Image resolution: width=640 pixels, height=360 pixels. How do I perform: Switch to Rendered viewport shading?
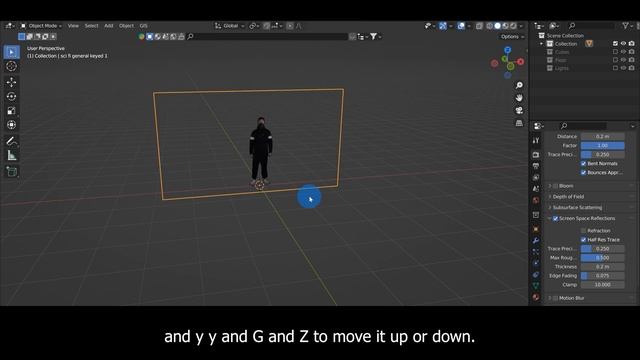tap(513, 26)
